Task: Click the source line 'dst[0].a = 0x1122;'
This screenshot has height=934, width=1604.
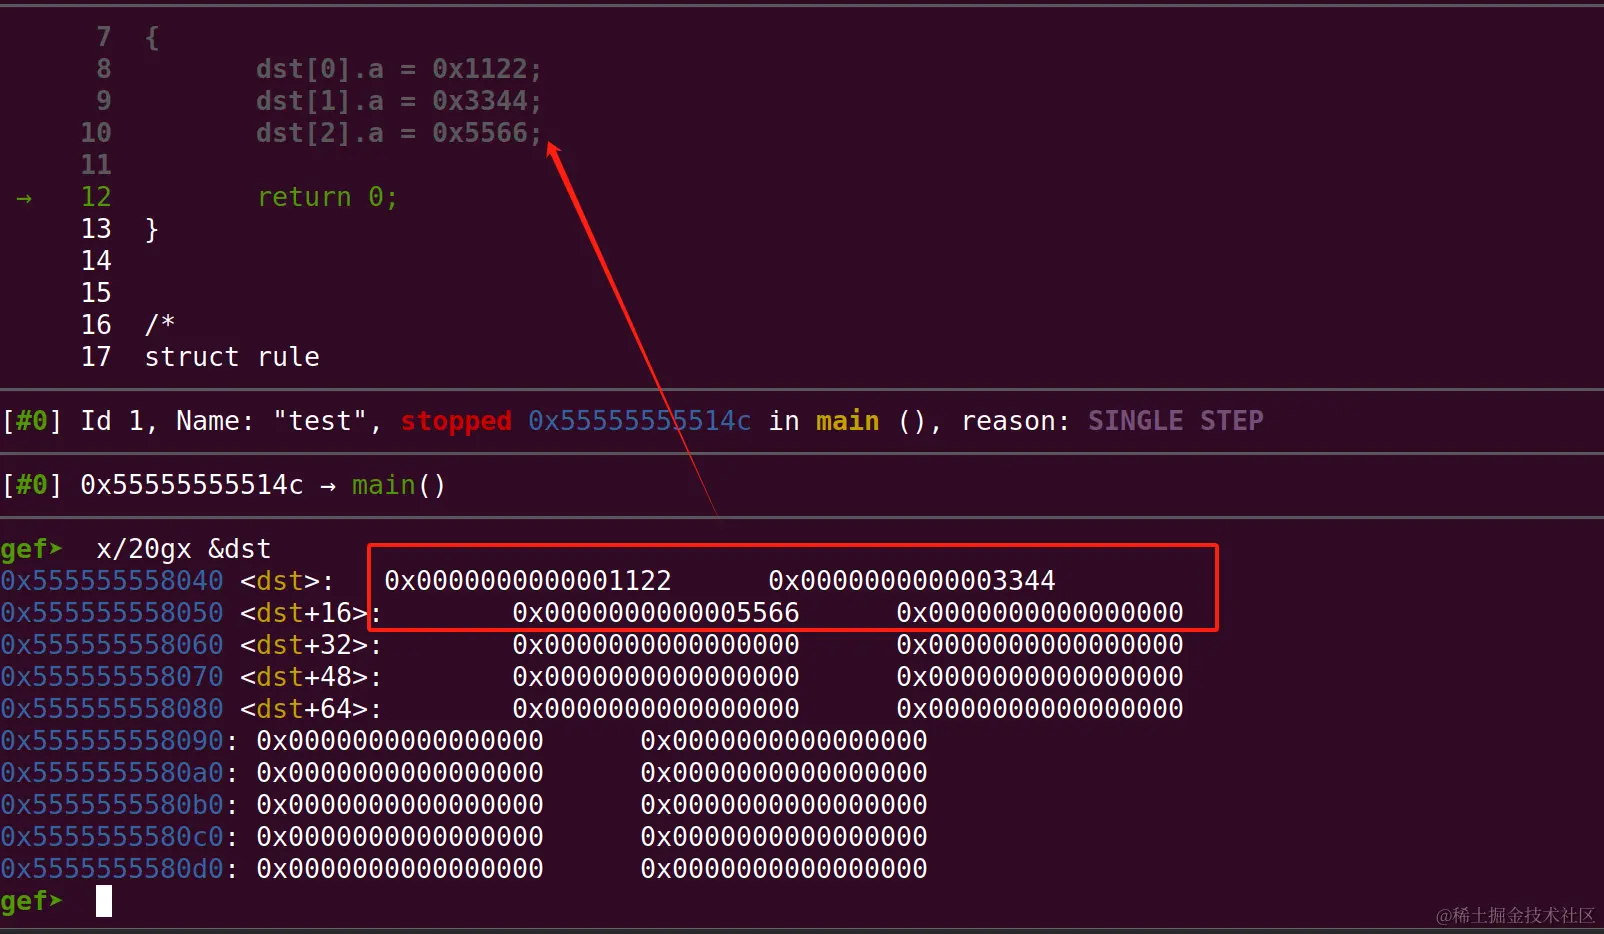Action: click(399, 69)
